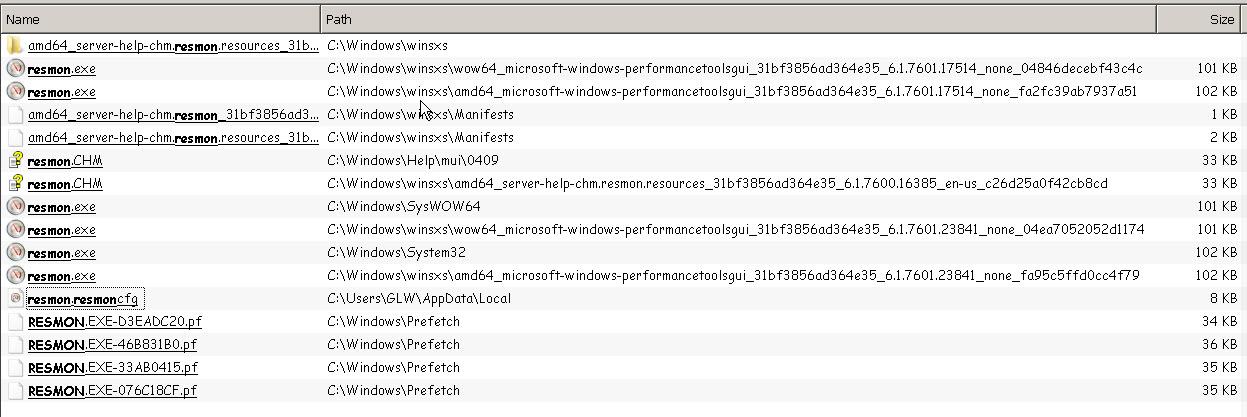Click the resmon.exe icon in the SysWOW64 row
Image resolution: width=1247 pixels, height=417 pixels.
[15, 207]
